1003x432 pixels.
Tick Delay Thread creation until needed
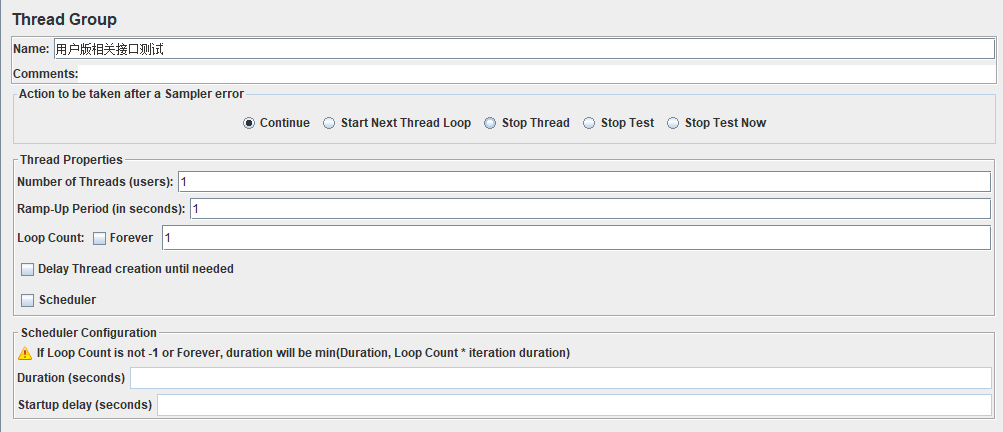coord(27,269)
